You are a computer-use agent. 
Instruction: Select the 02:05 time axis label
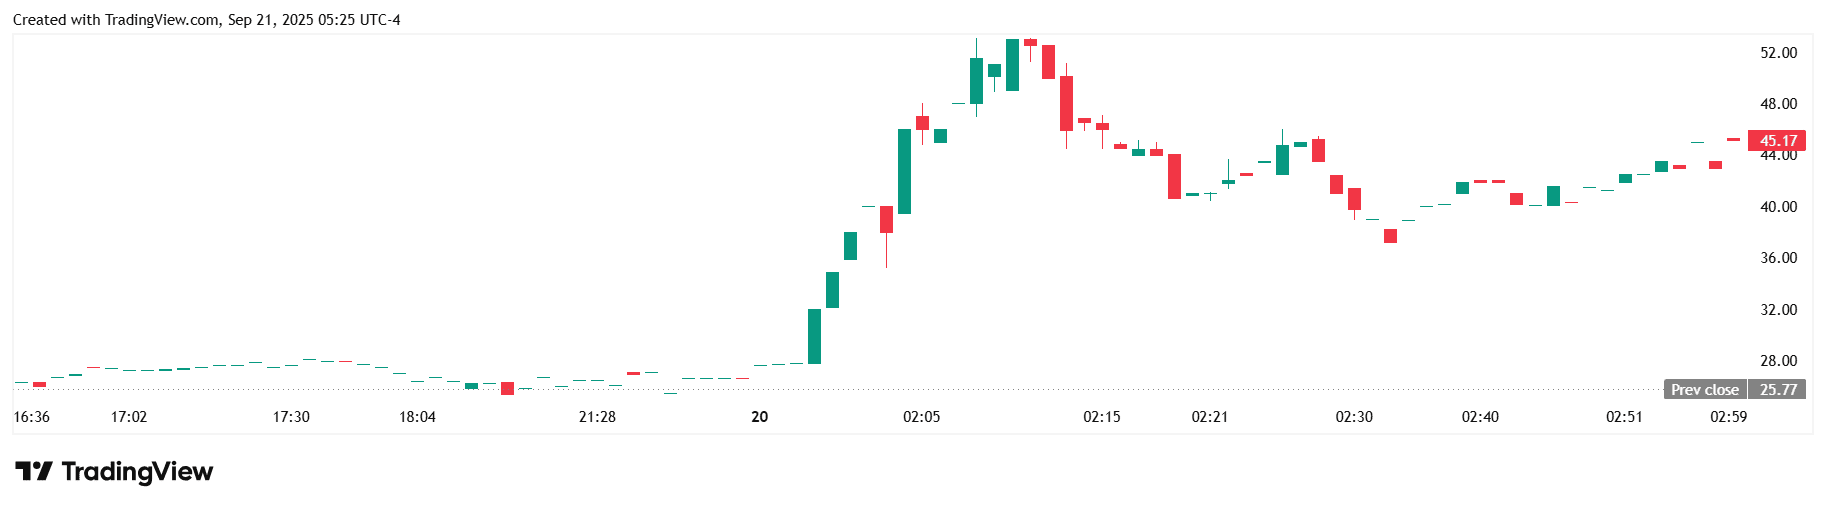click(921, 417)
